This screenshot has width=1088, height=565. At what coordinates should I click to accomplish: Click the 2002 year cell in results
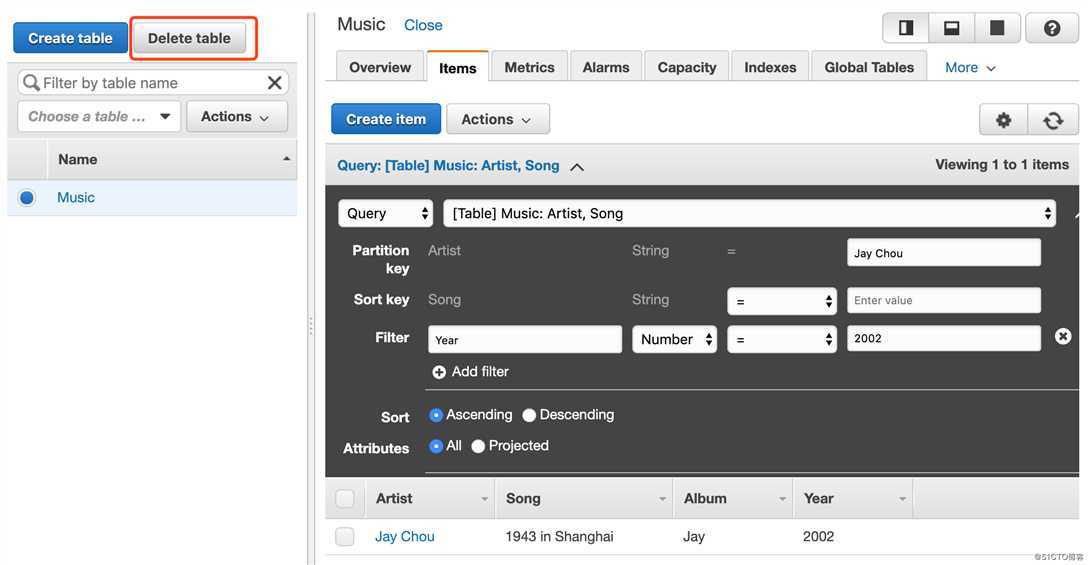(818, 537)
